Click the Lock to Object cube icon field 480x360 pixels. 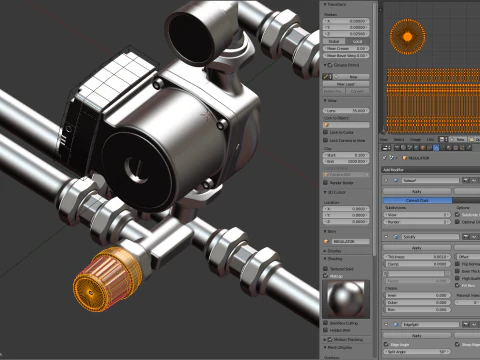point(346,125)
